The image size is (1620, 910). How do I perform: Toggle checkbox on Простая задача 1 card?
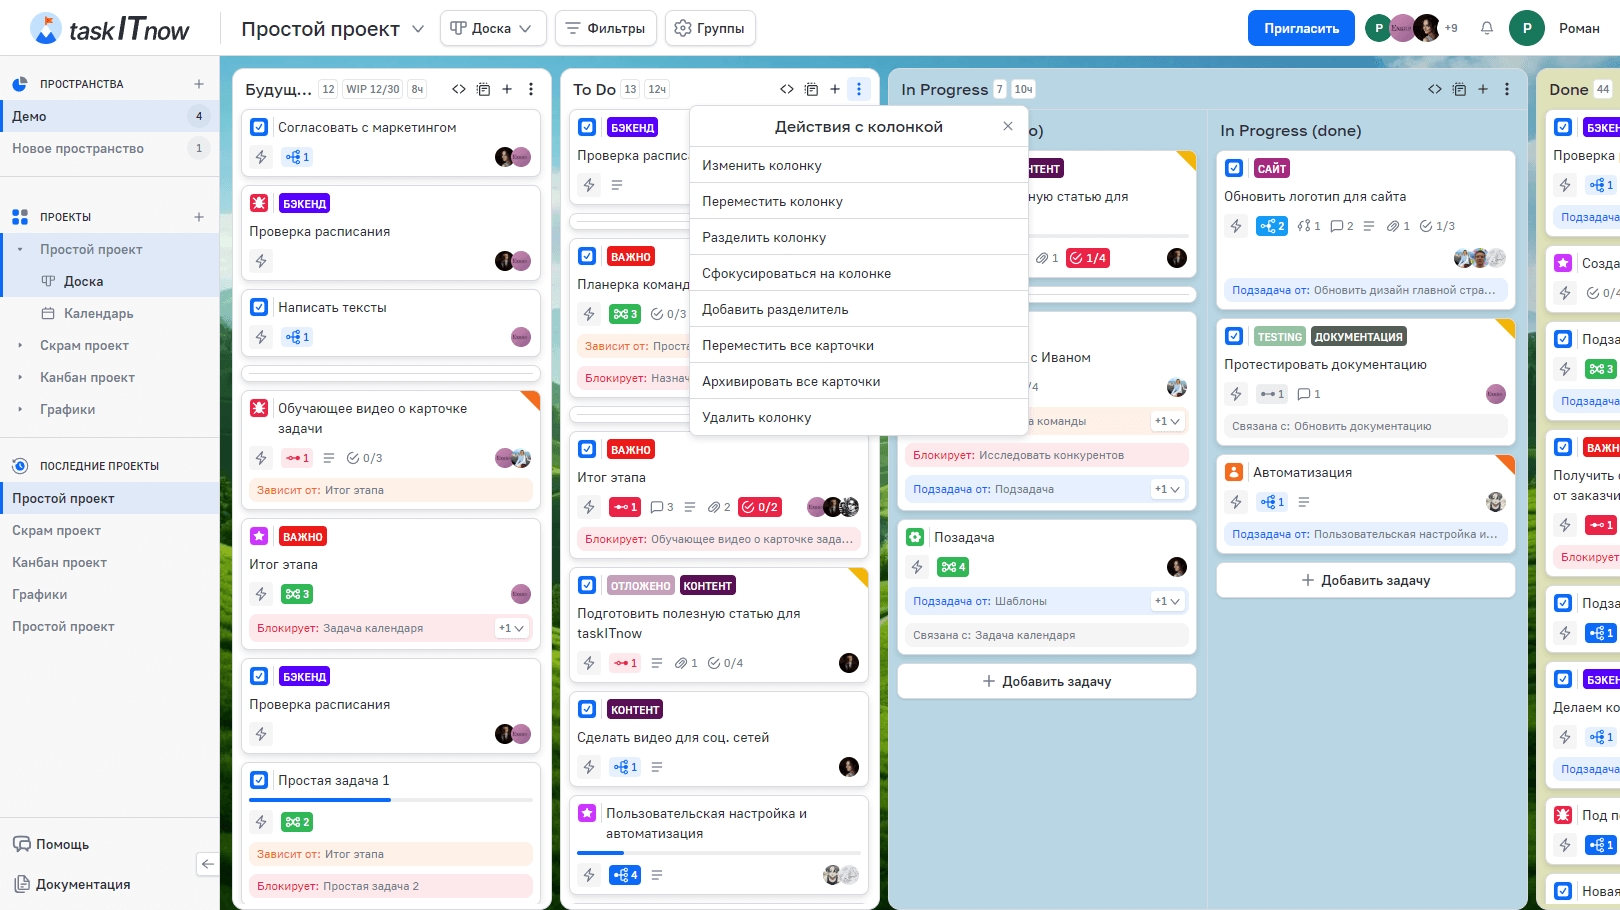tap(259, 780)
